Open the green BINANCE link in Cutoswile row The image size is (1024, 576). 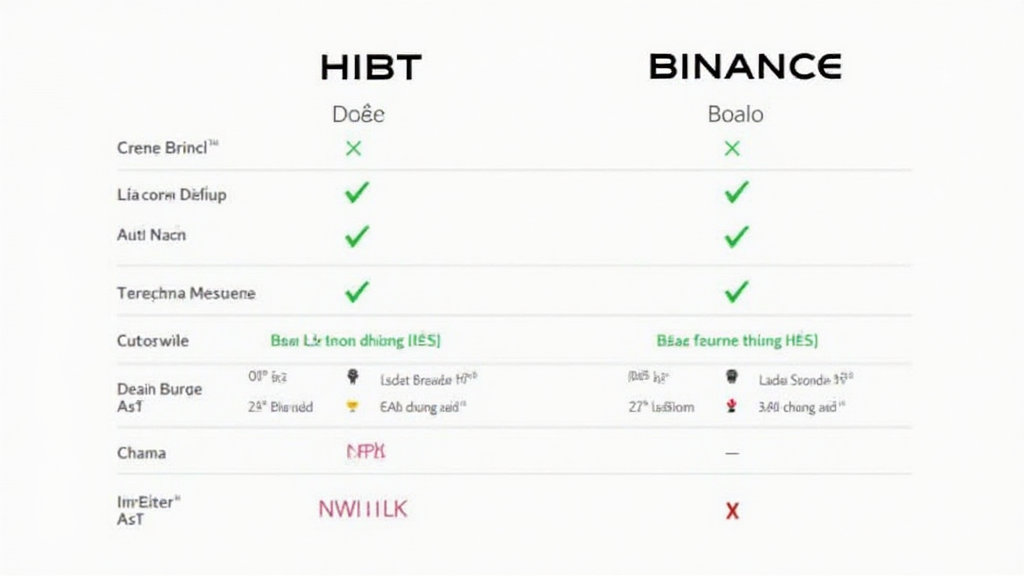737,341
